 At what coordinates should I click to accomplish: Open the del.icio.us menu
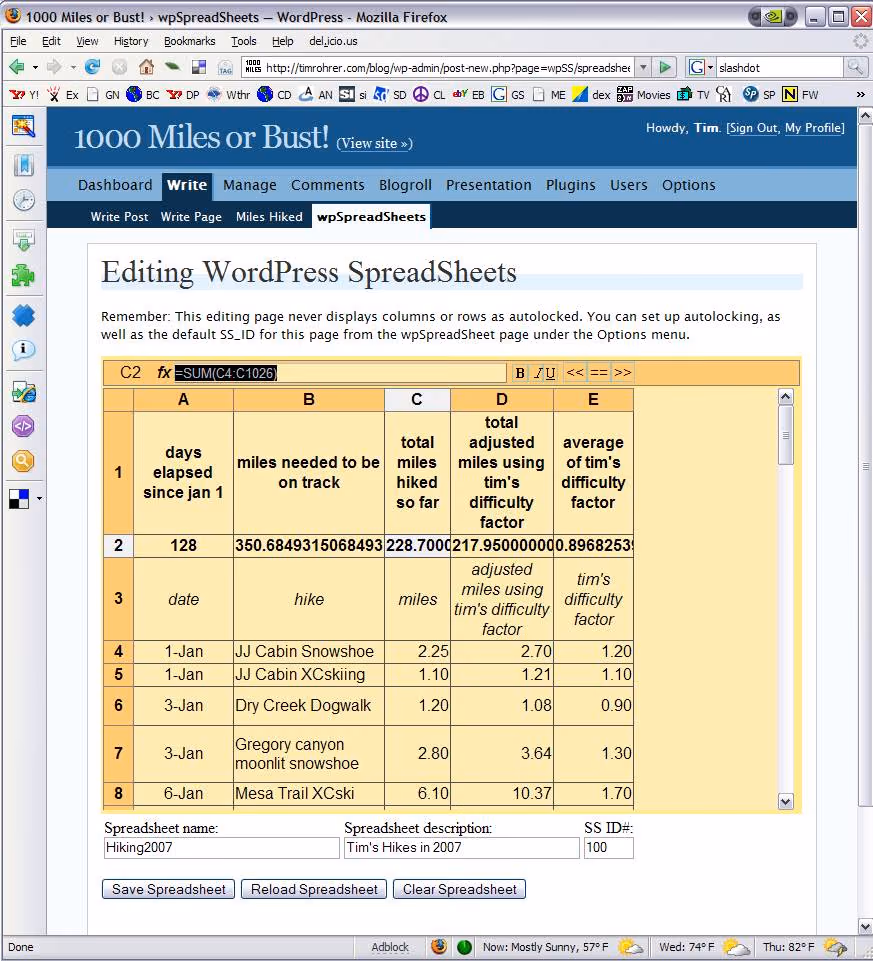coord(333,41)
